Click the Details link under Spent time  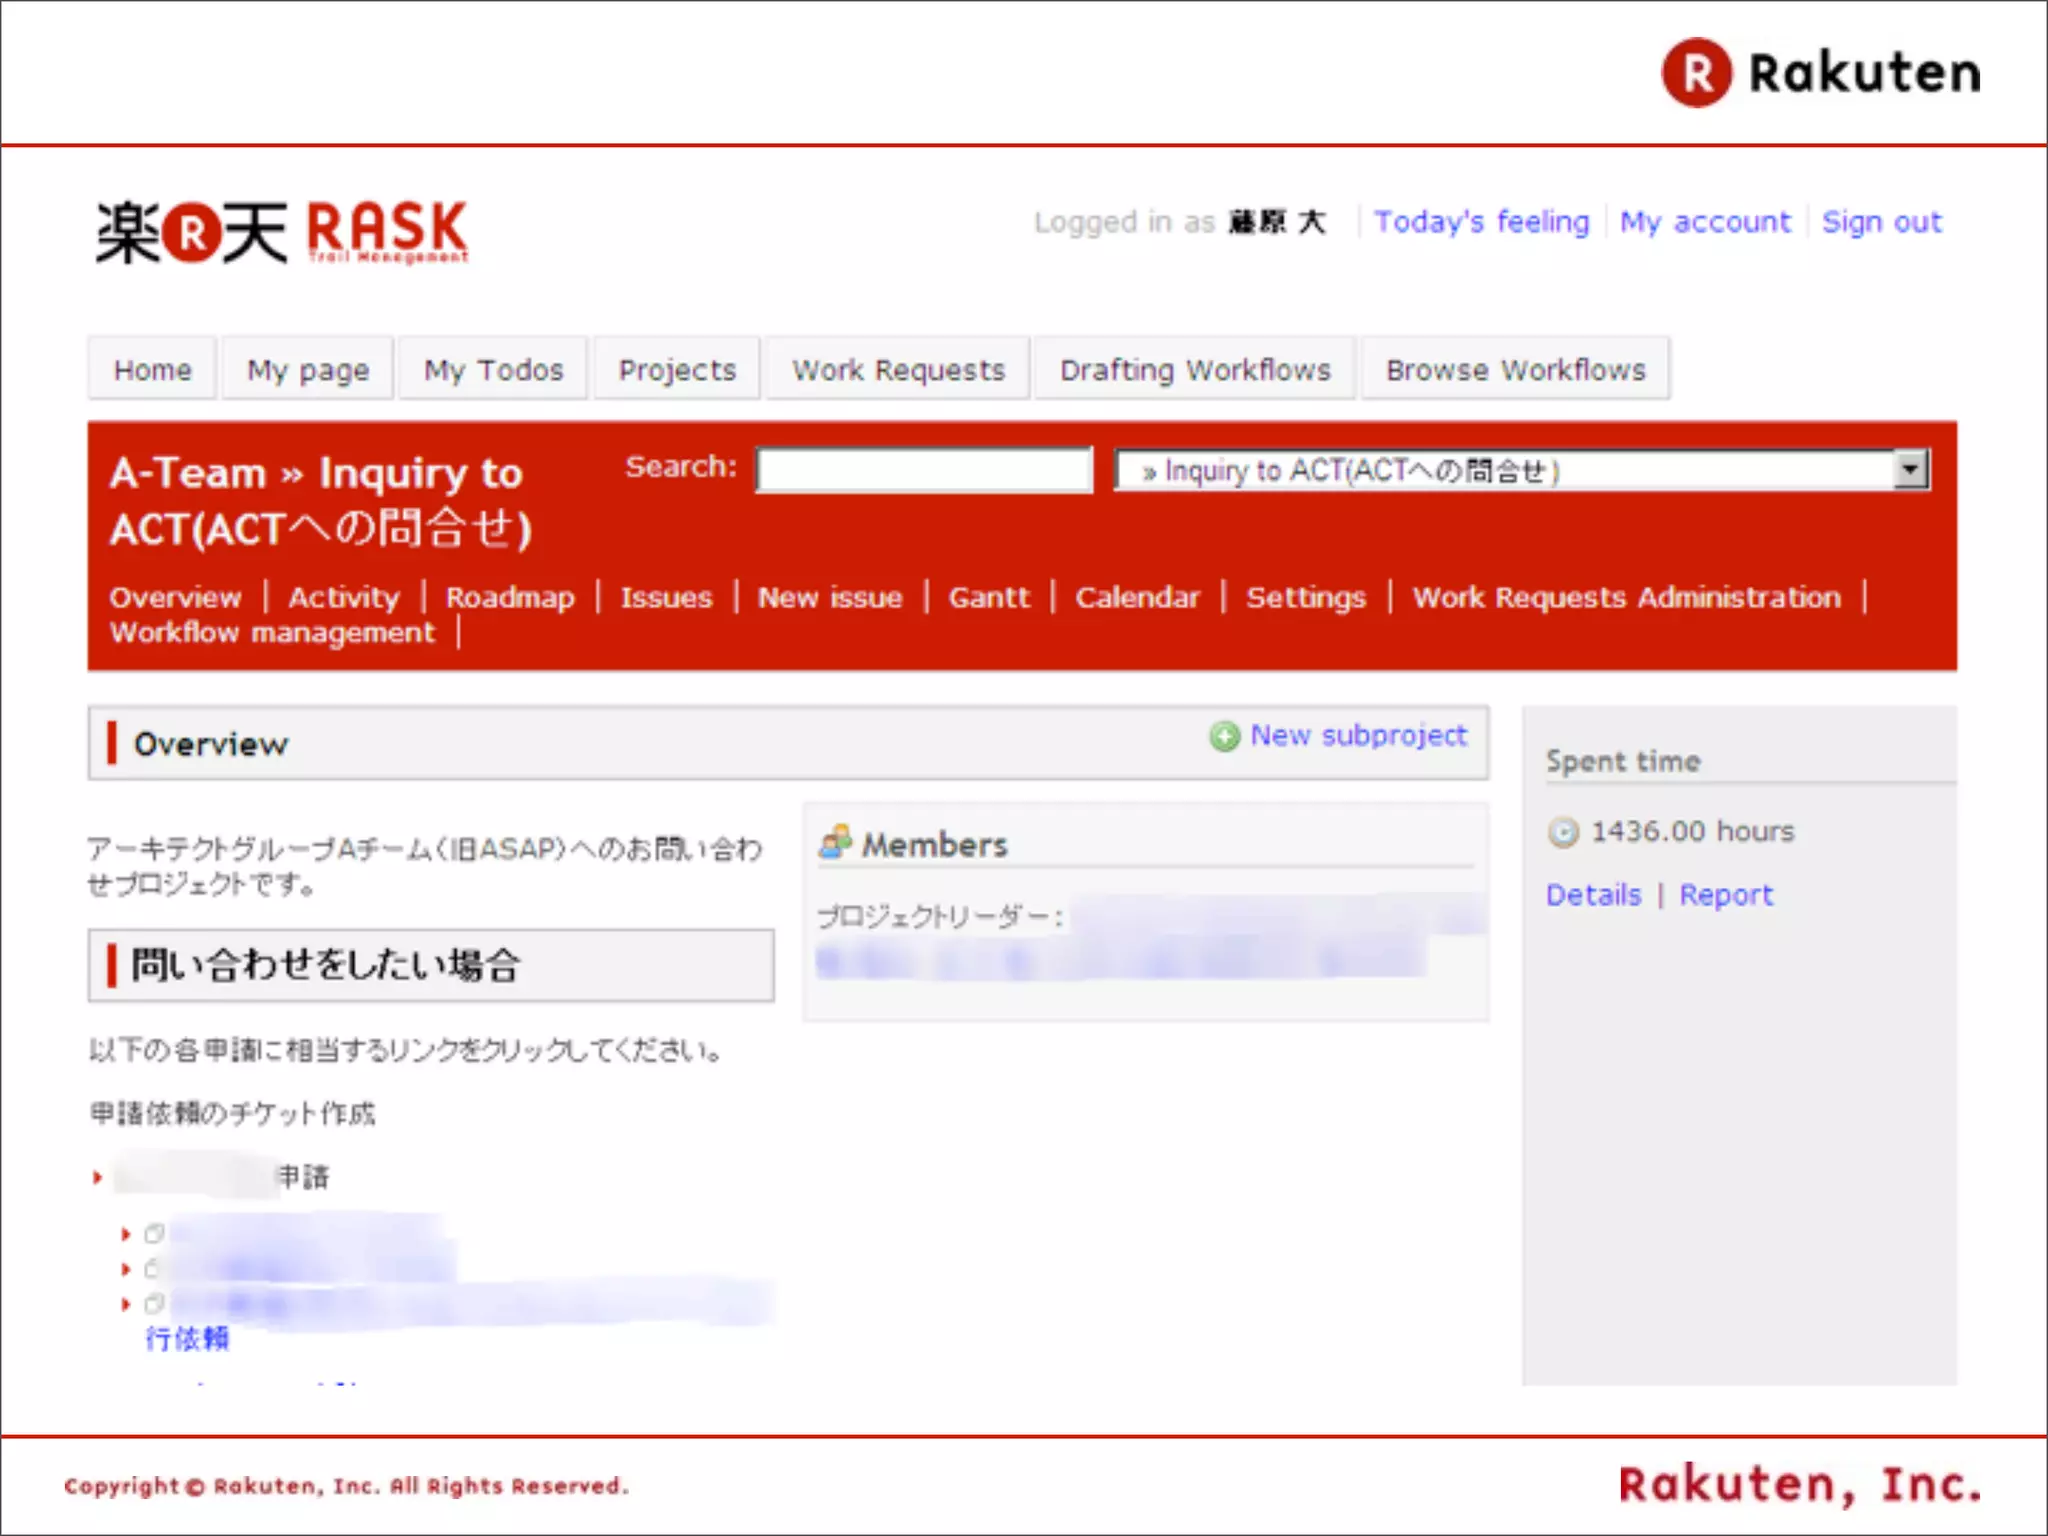point(1593,895)
